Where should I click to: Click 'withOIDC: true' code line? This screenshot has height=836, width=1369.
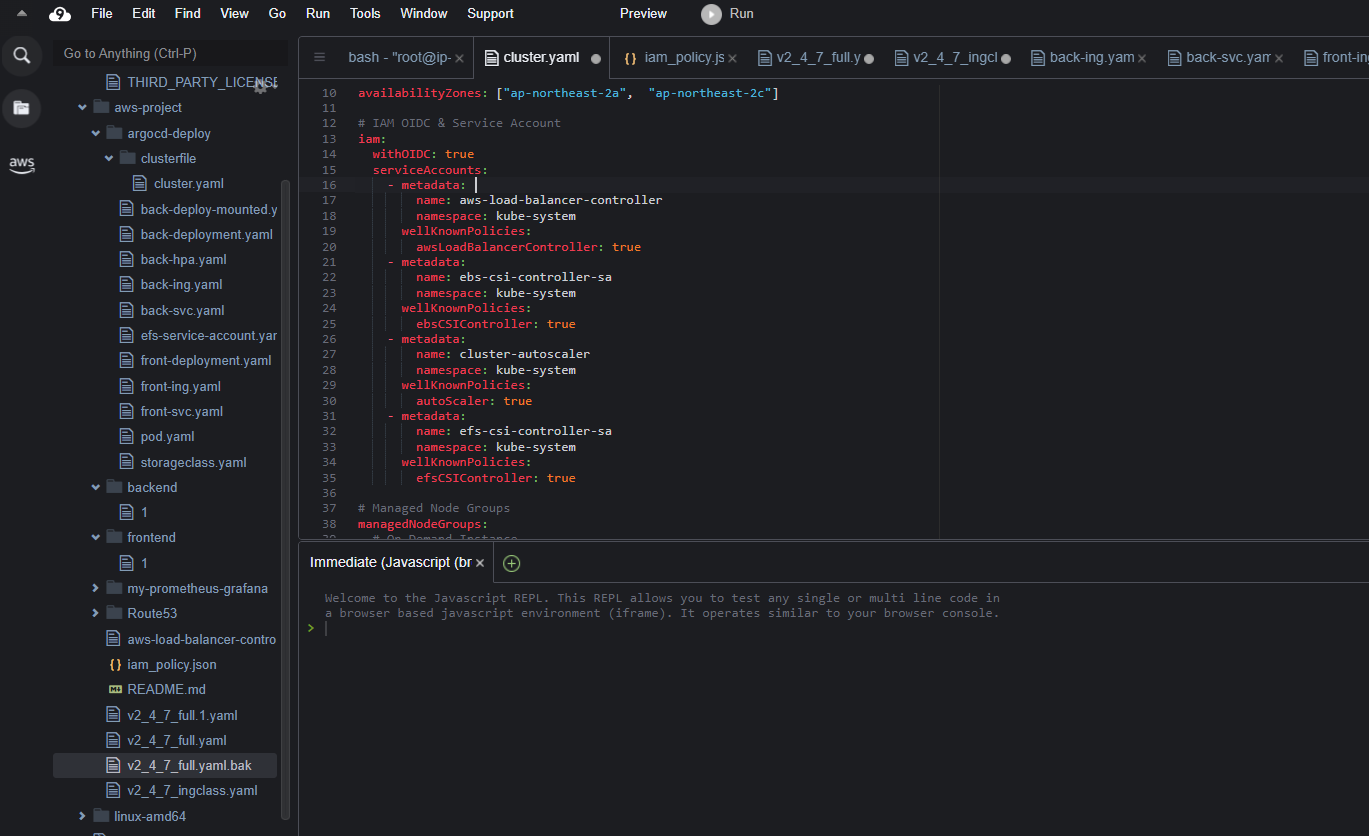point(423,154)
